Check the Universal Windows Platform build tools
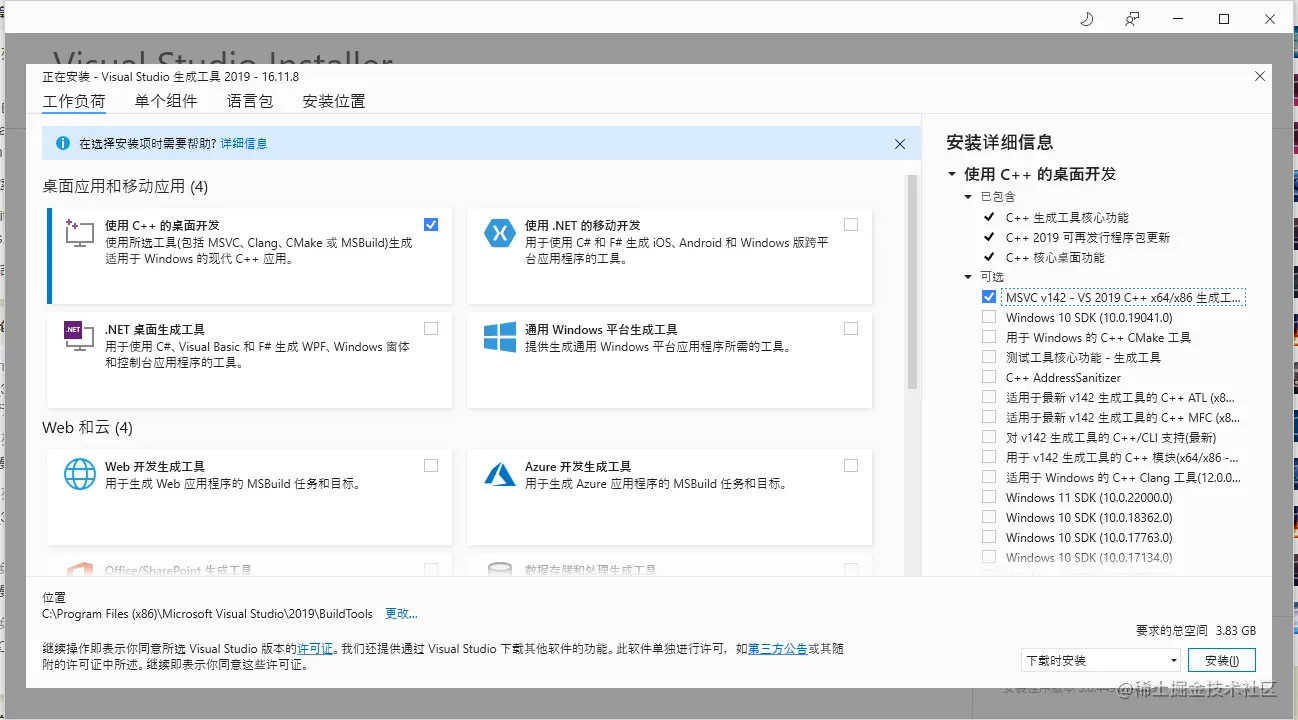1298x720 pixels. (851, 328)
